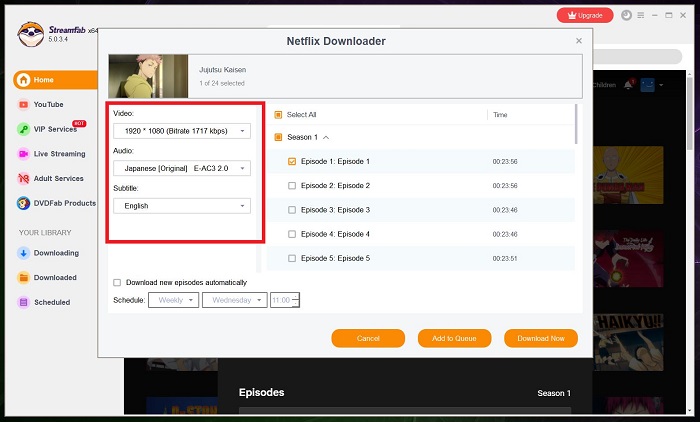
Task: Check the Episode 3 checkbox
Action: [x=292, y=210]
